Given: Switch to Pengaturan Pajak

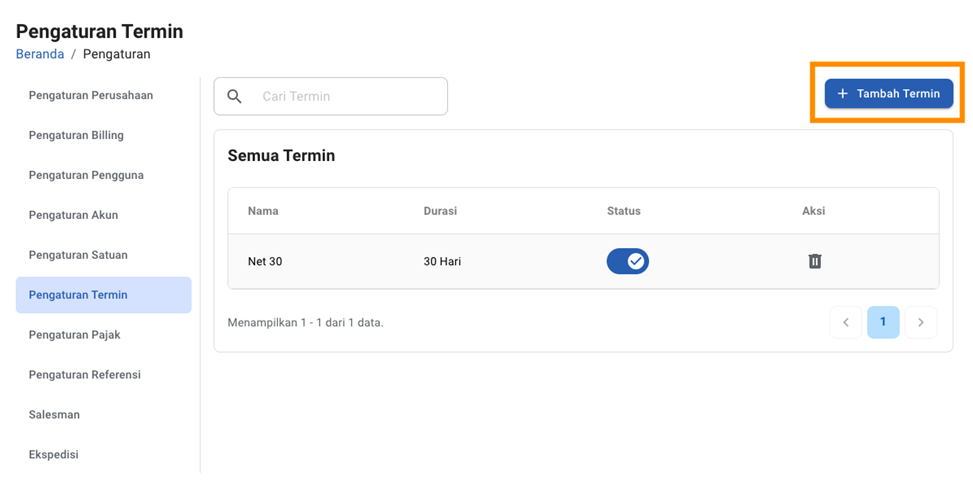Looking at the screenshot, I should [75, 335].
